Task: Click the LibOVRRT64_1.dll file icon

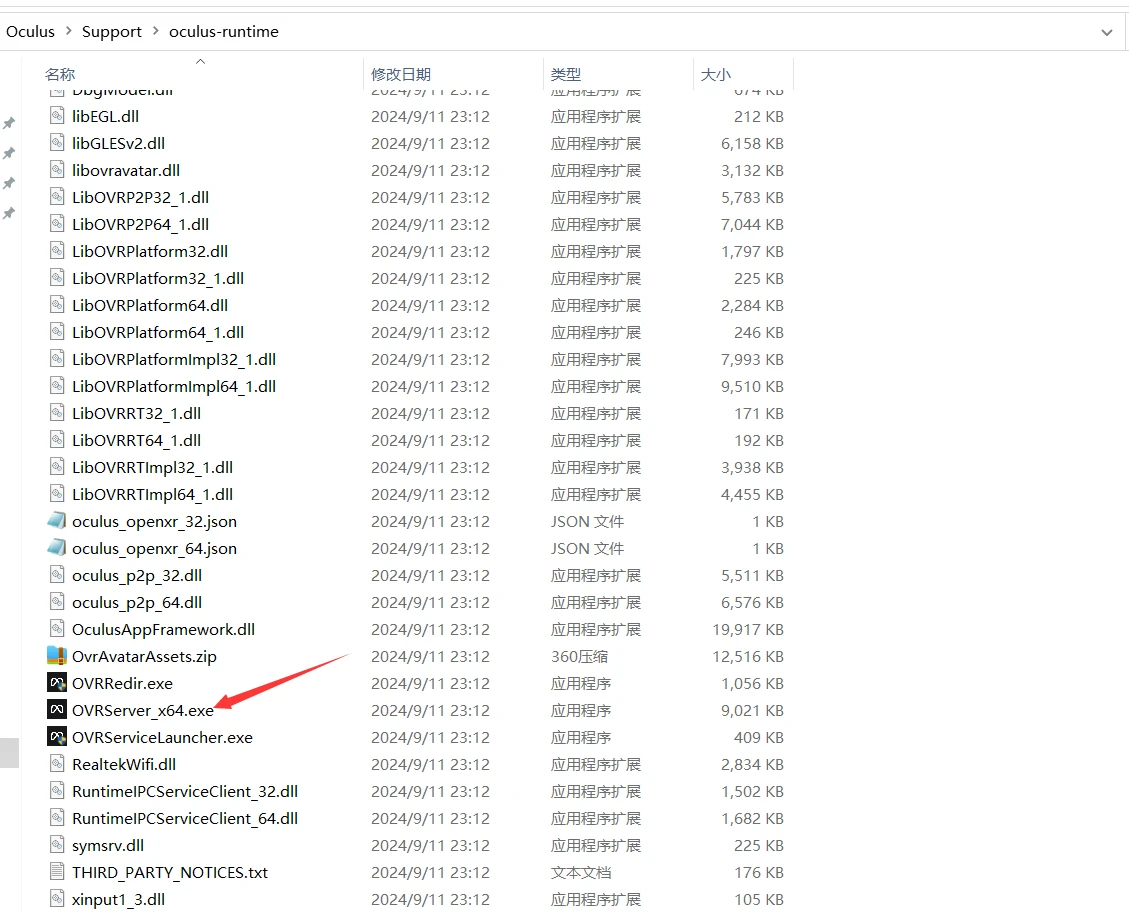Action: pyautogui.click(x=57, y=440)
